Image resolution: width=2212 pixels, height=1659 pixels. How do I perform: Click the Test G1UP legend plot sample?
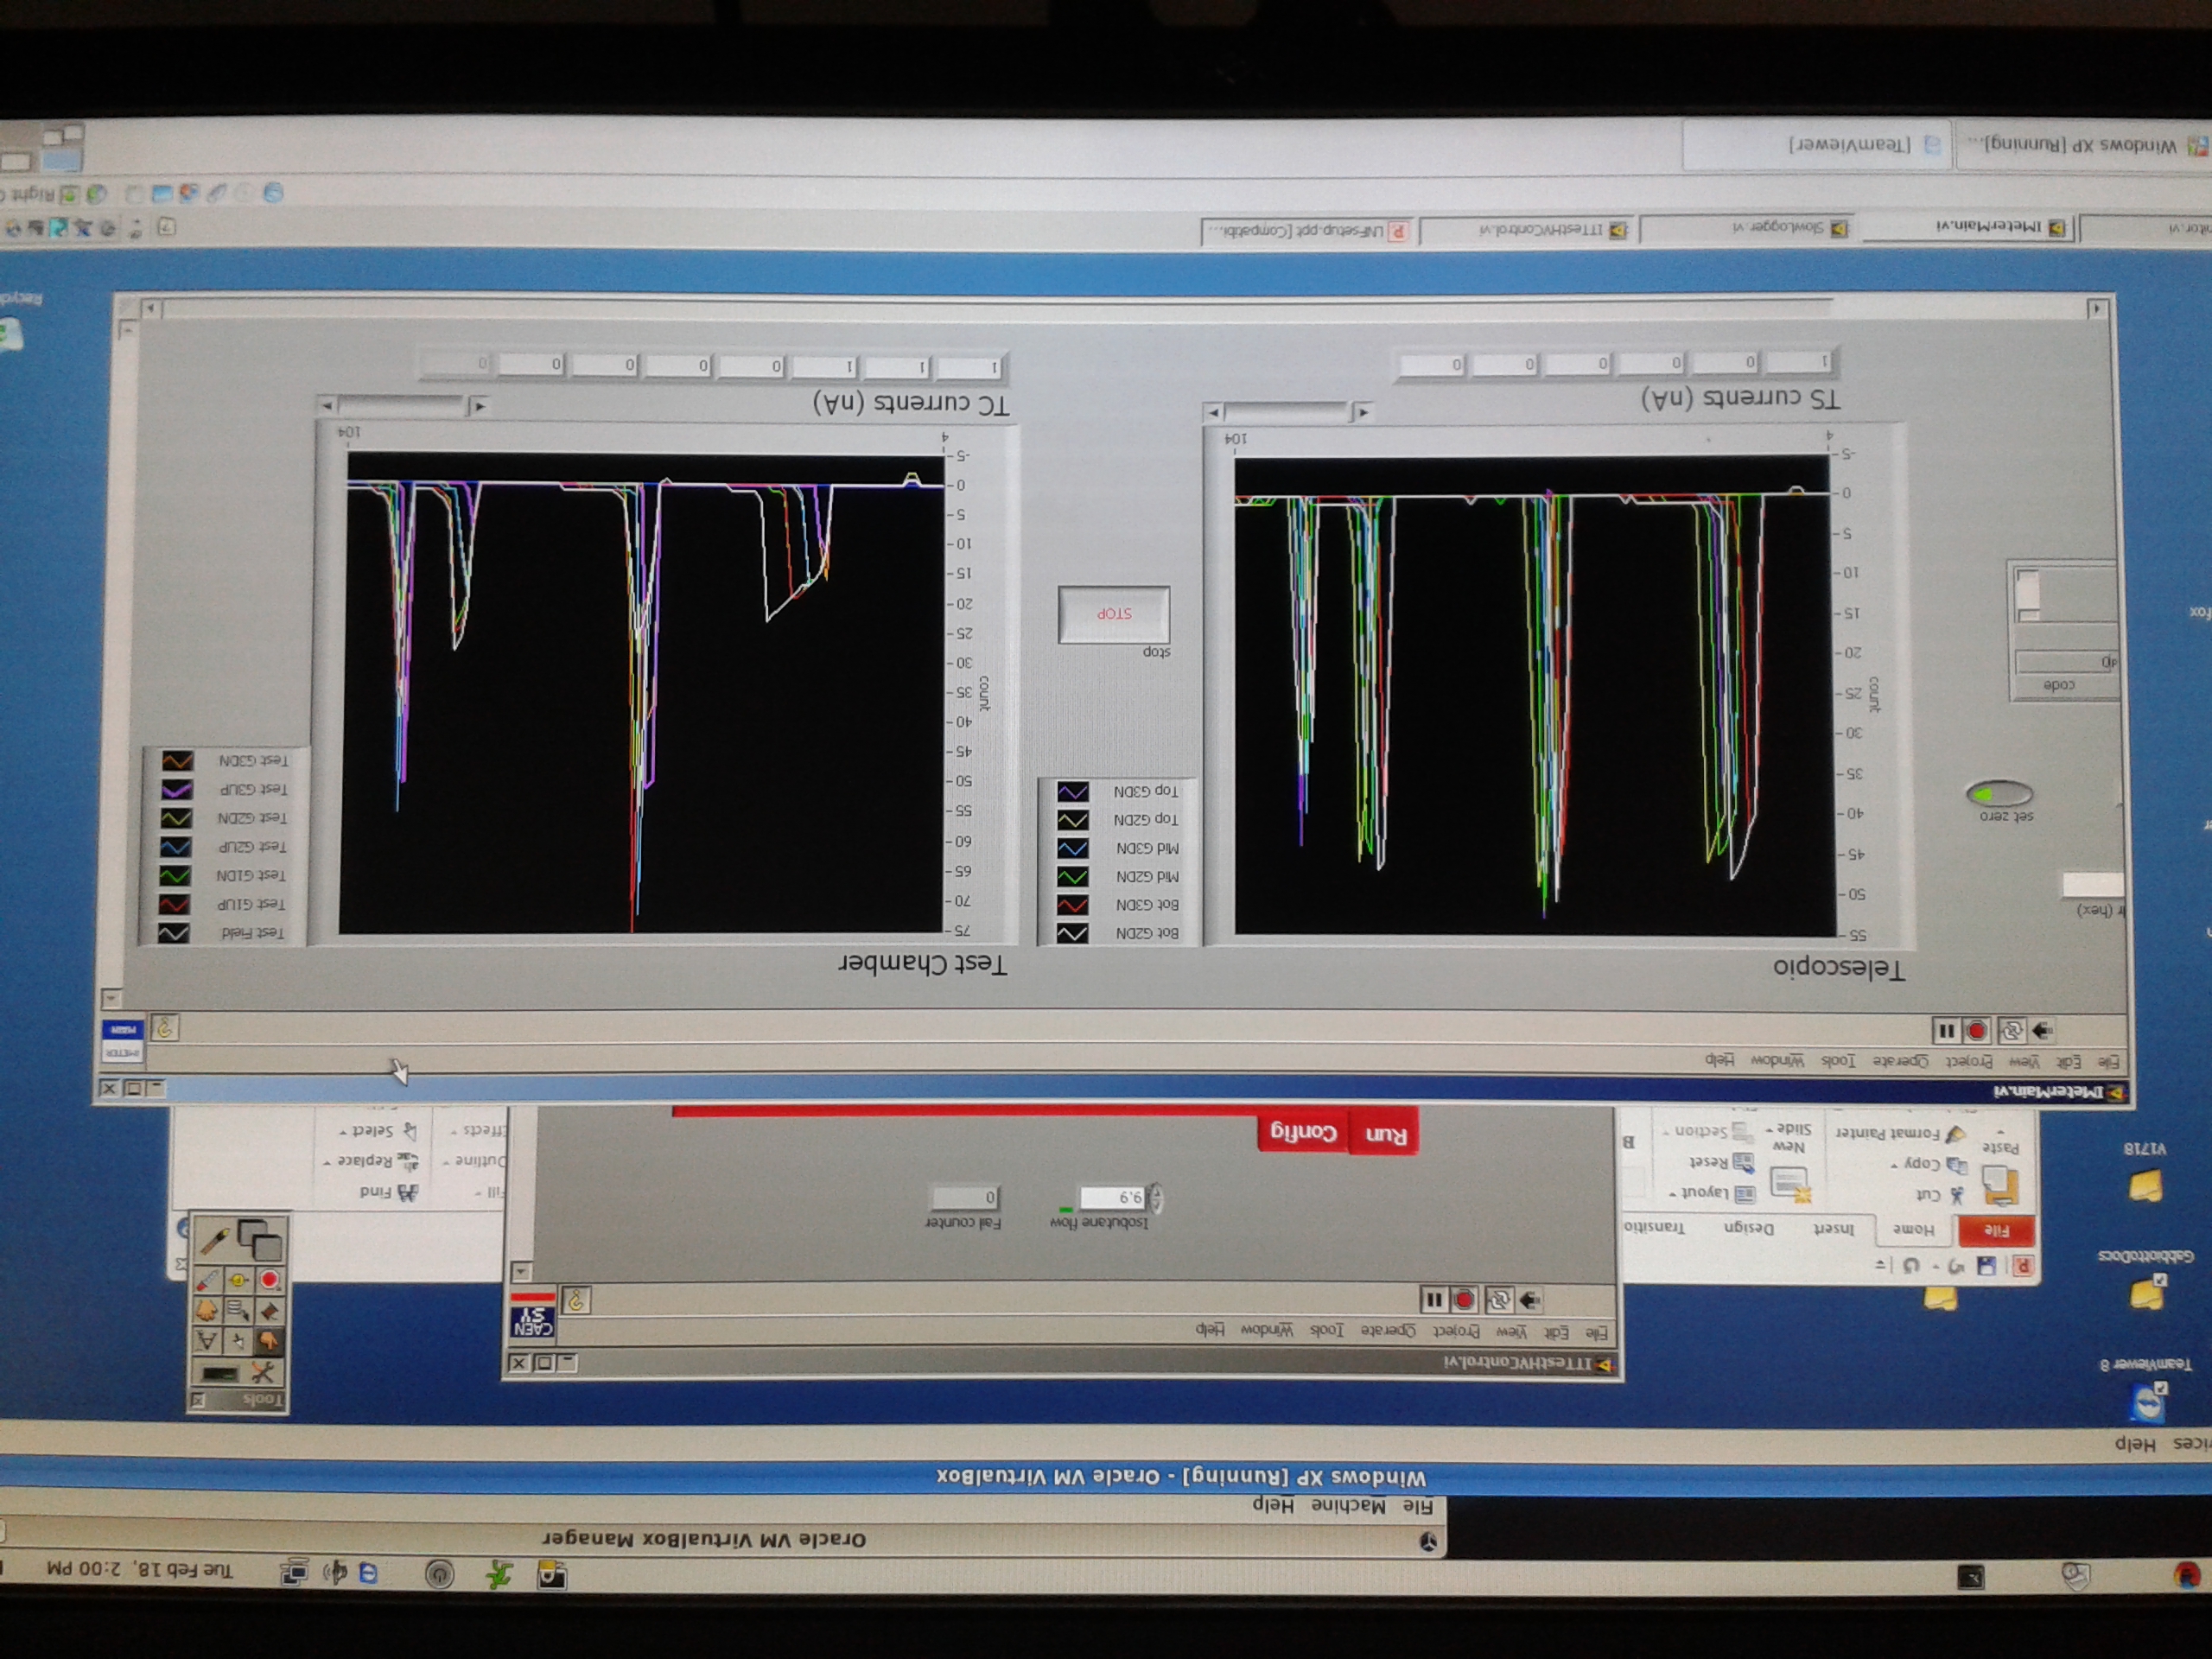pyautogui.click(x=174, y=904)
